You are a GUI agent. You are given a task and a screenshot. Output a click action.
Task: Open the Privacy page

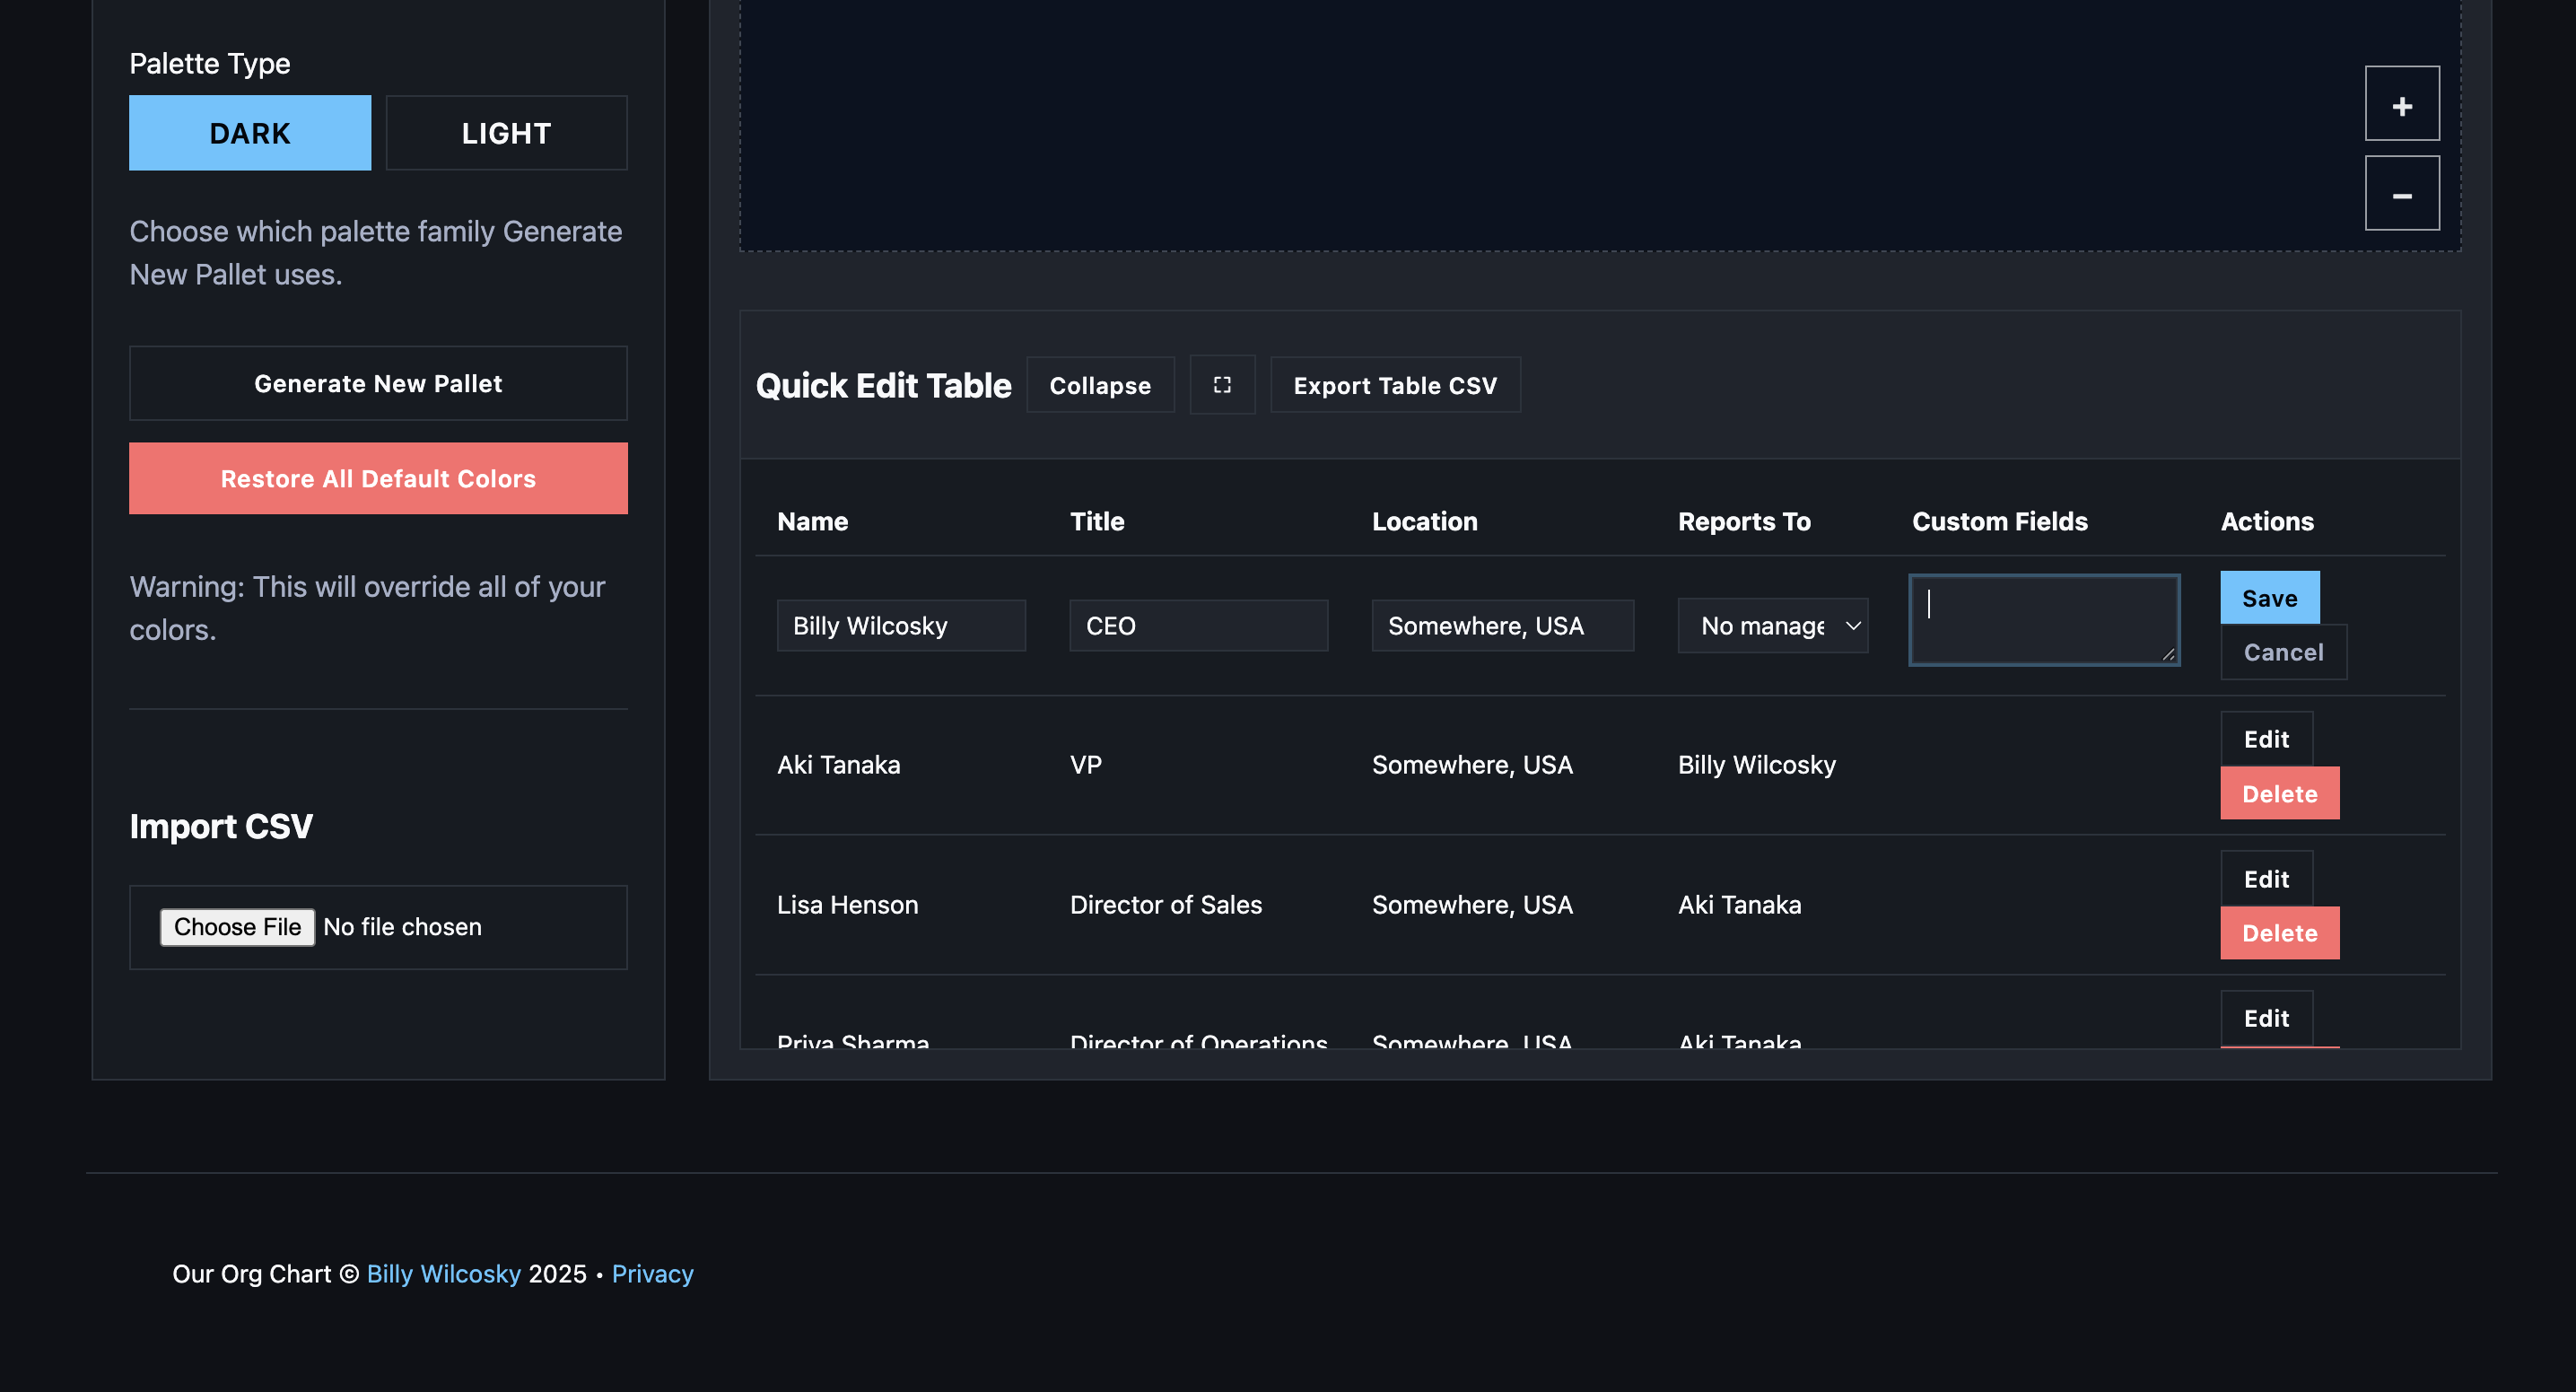point(652,1273)
